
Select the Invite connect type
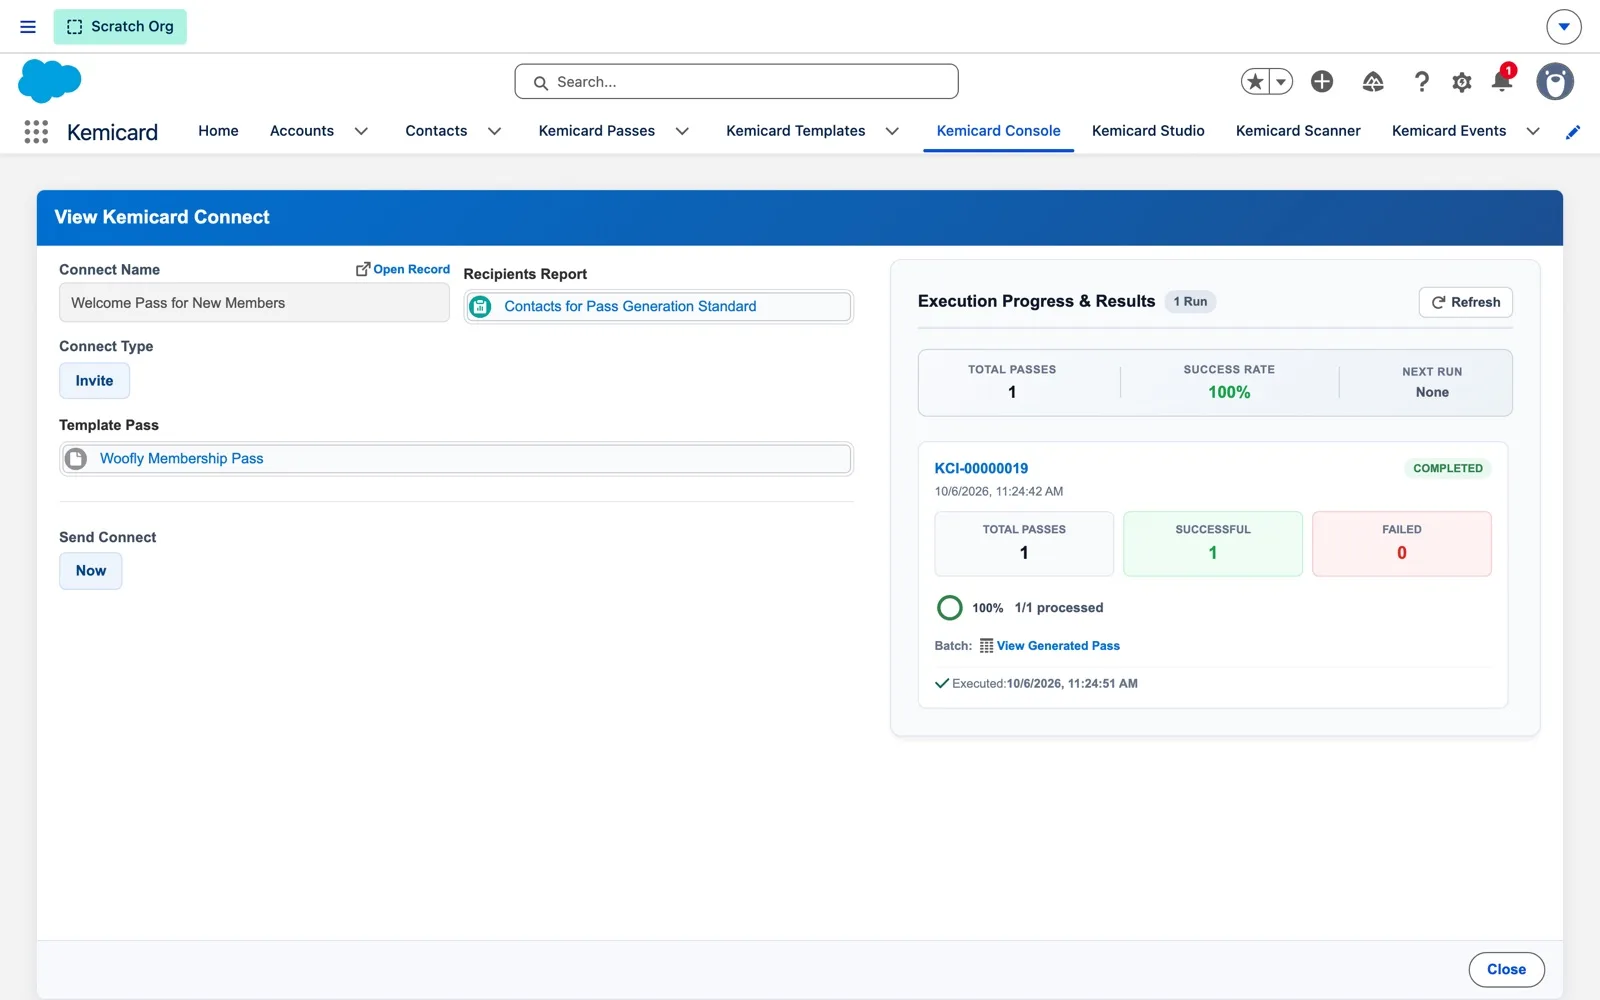94,381
